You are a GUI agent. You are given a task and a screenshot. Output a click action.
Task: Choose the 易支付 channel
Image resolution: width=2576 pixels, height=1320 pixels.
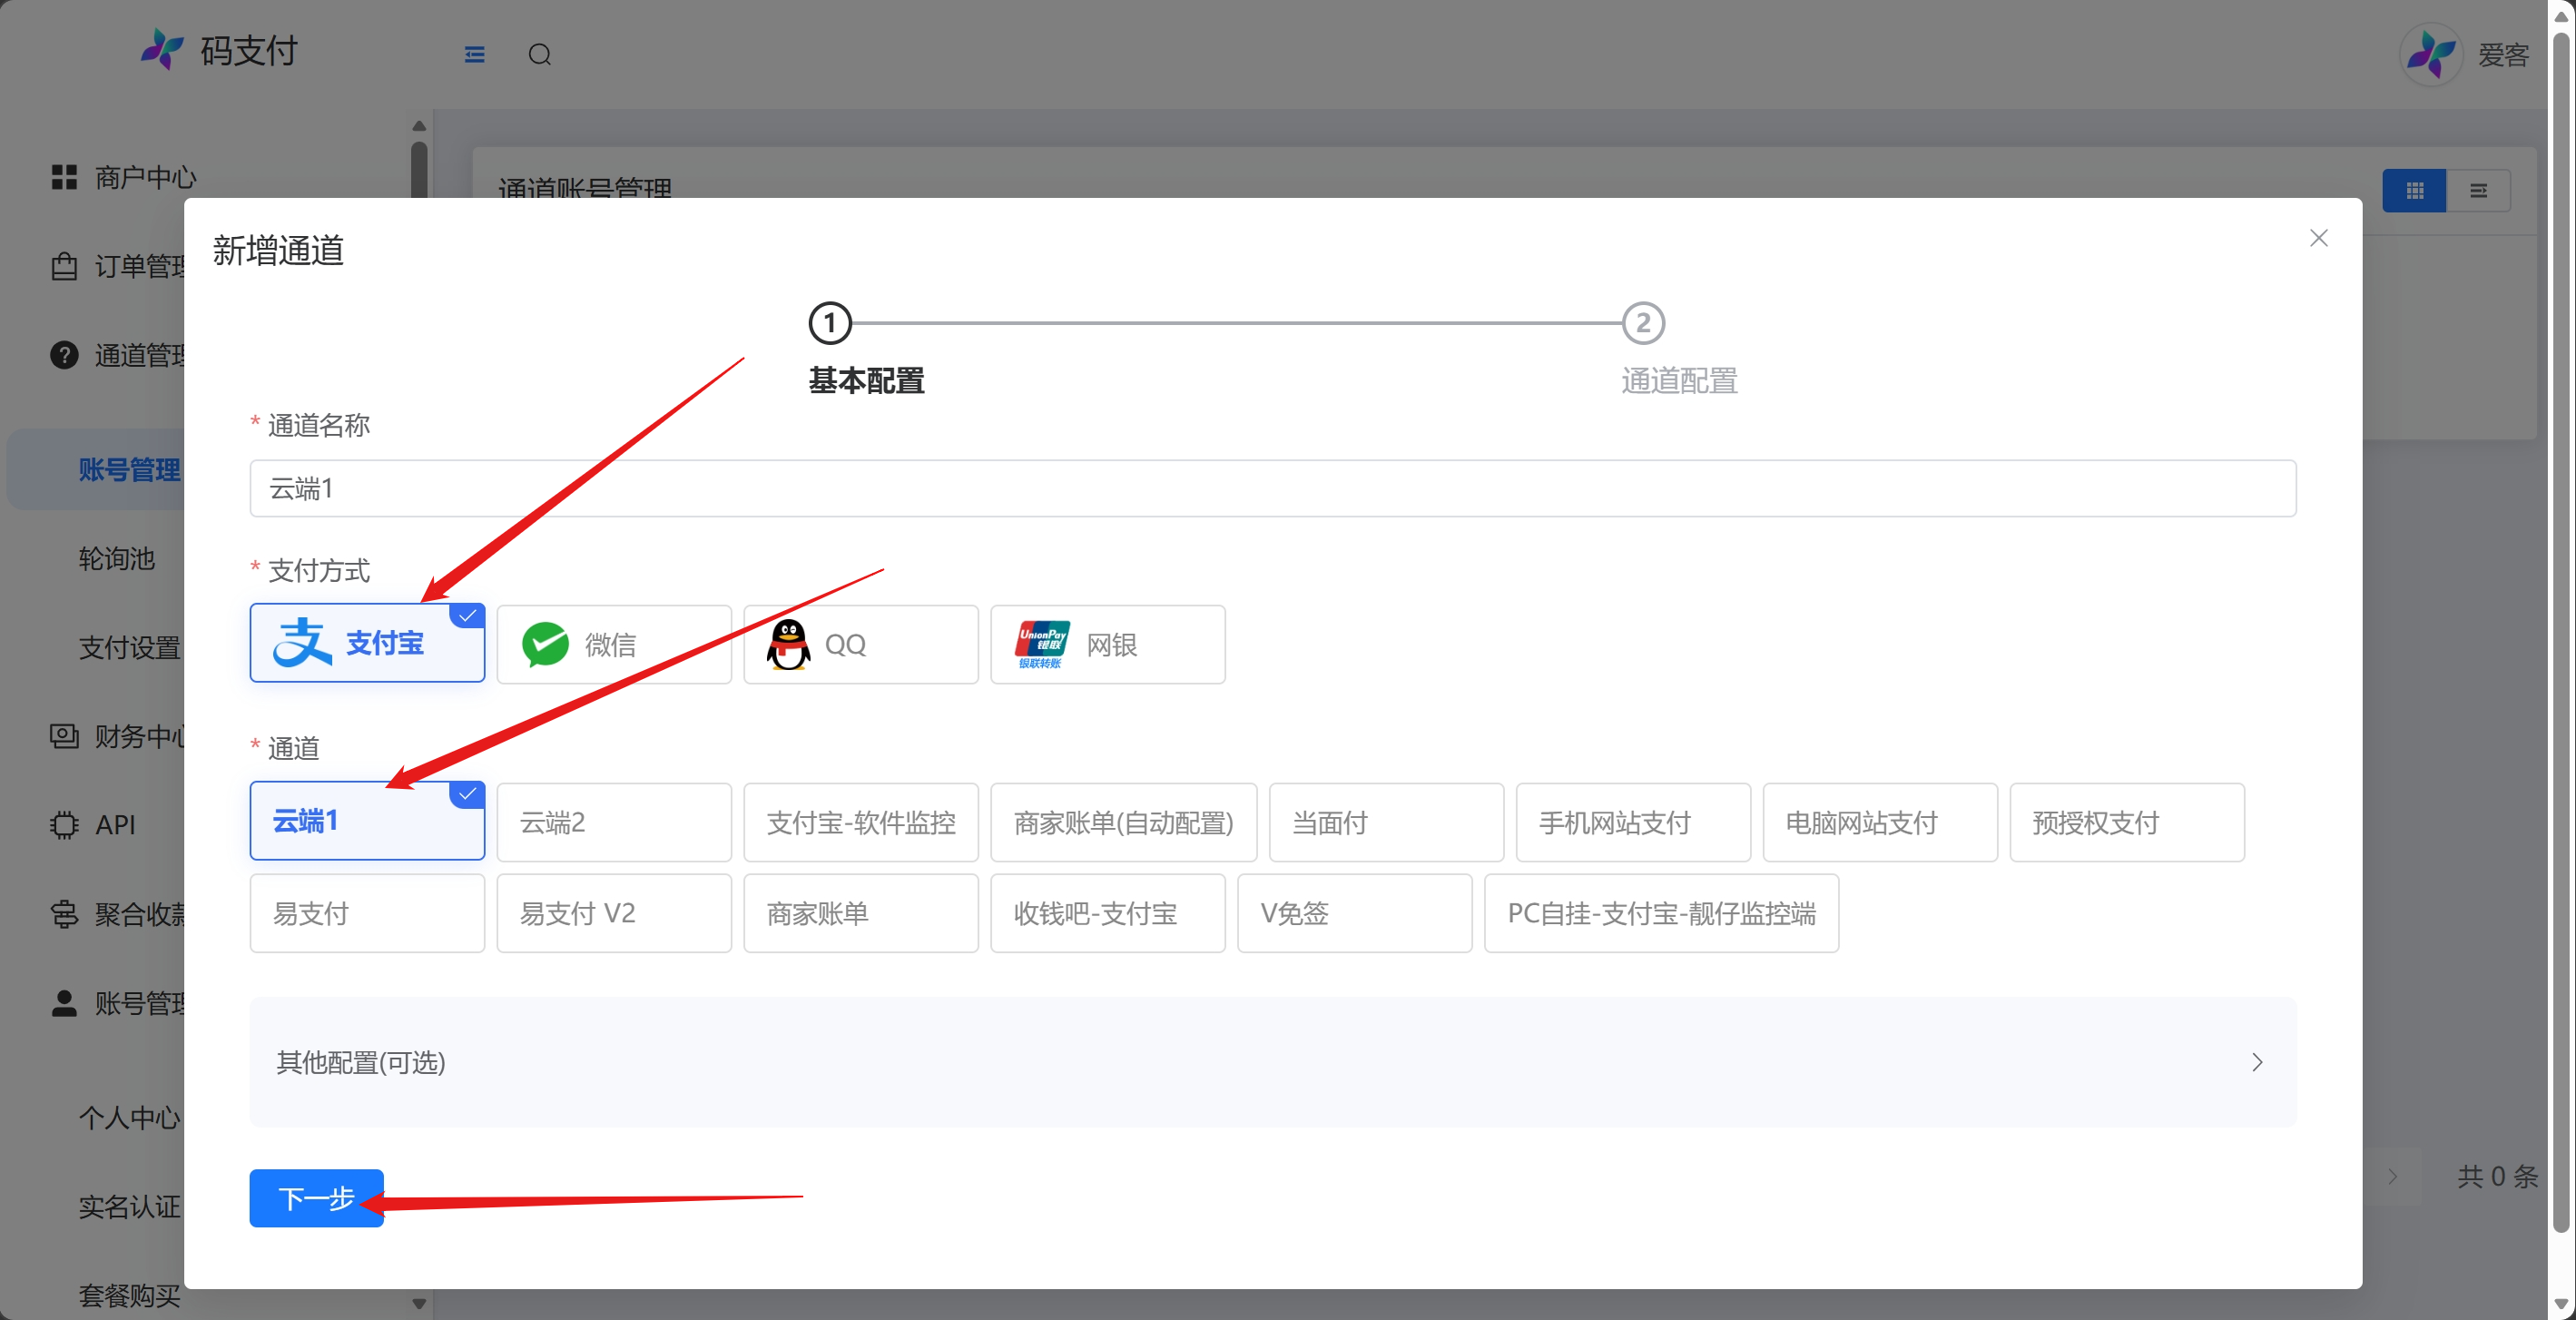pyautogui.click(x=367, y=913)
